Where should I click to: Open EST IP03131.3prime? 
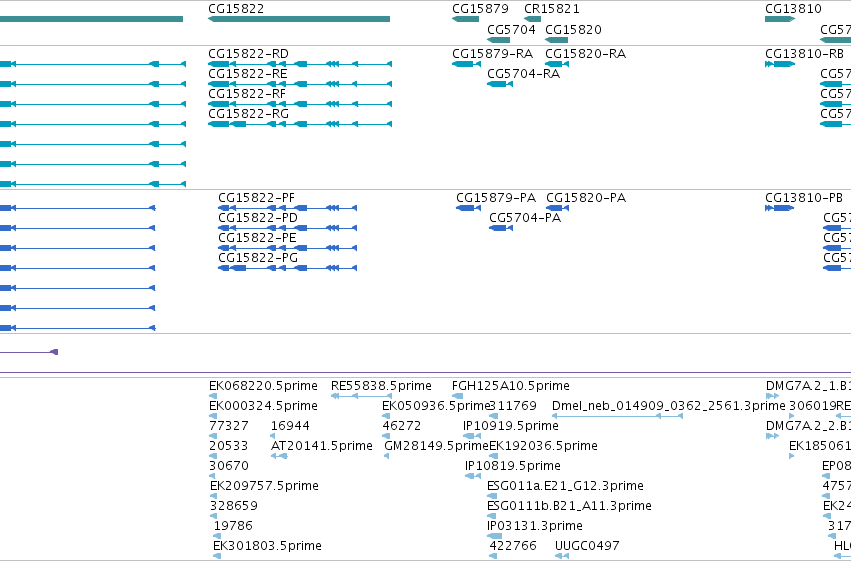click(x=535, y=526)
